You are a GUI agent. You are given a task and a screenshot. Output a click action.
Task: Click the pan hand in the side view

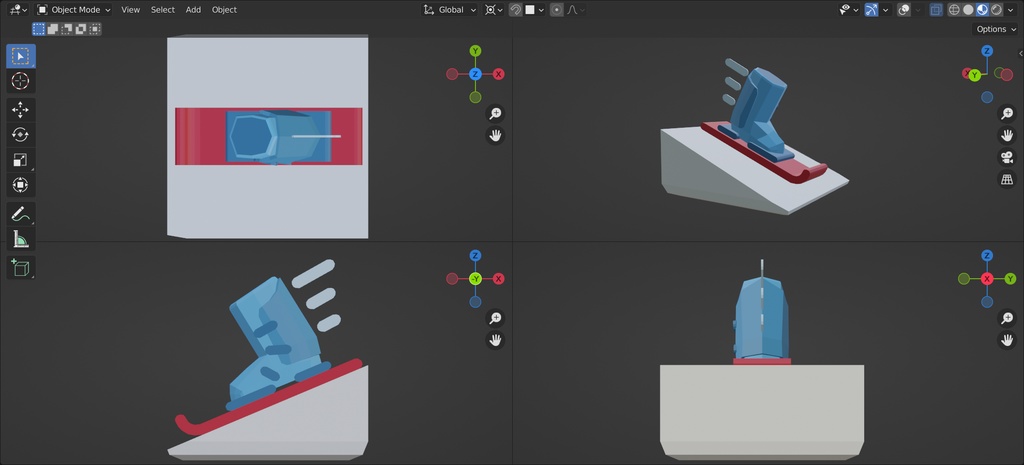[1007, 340]
